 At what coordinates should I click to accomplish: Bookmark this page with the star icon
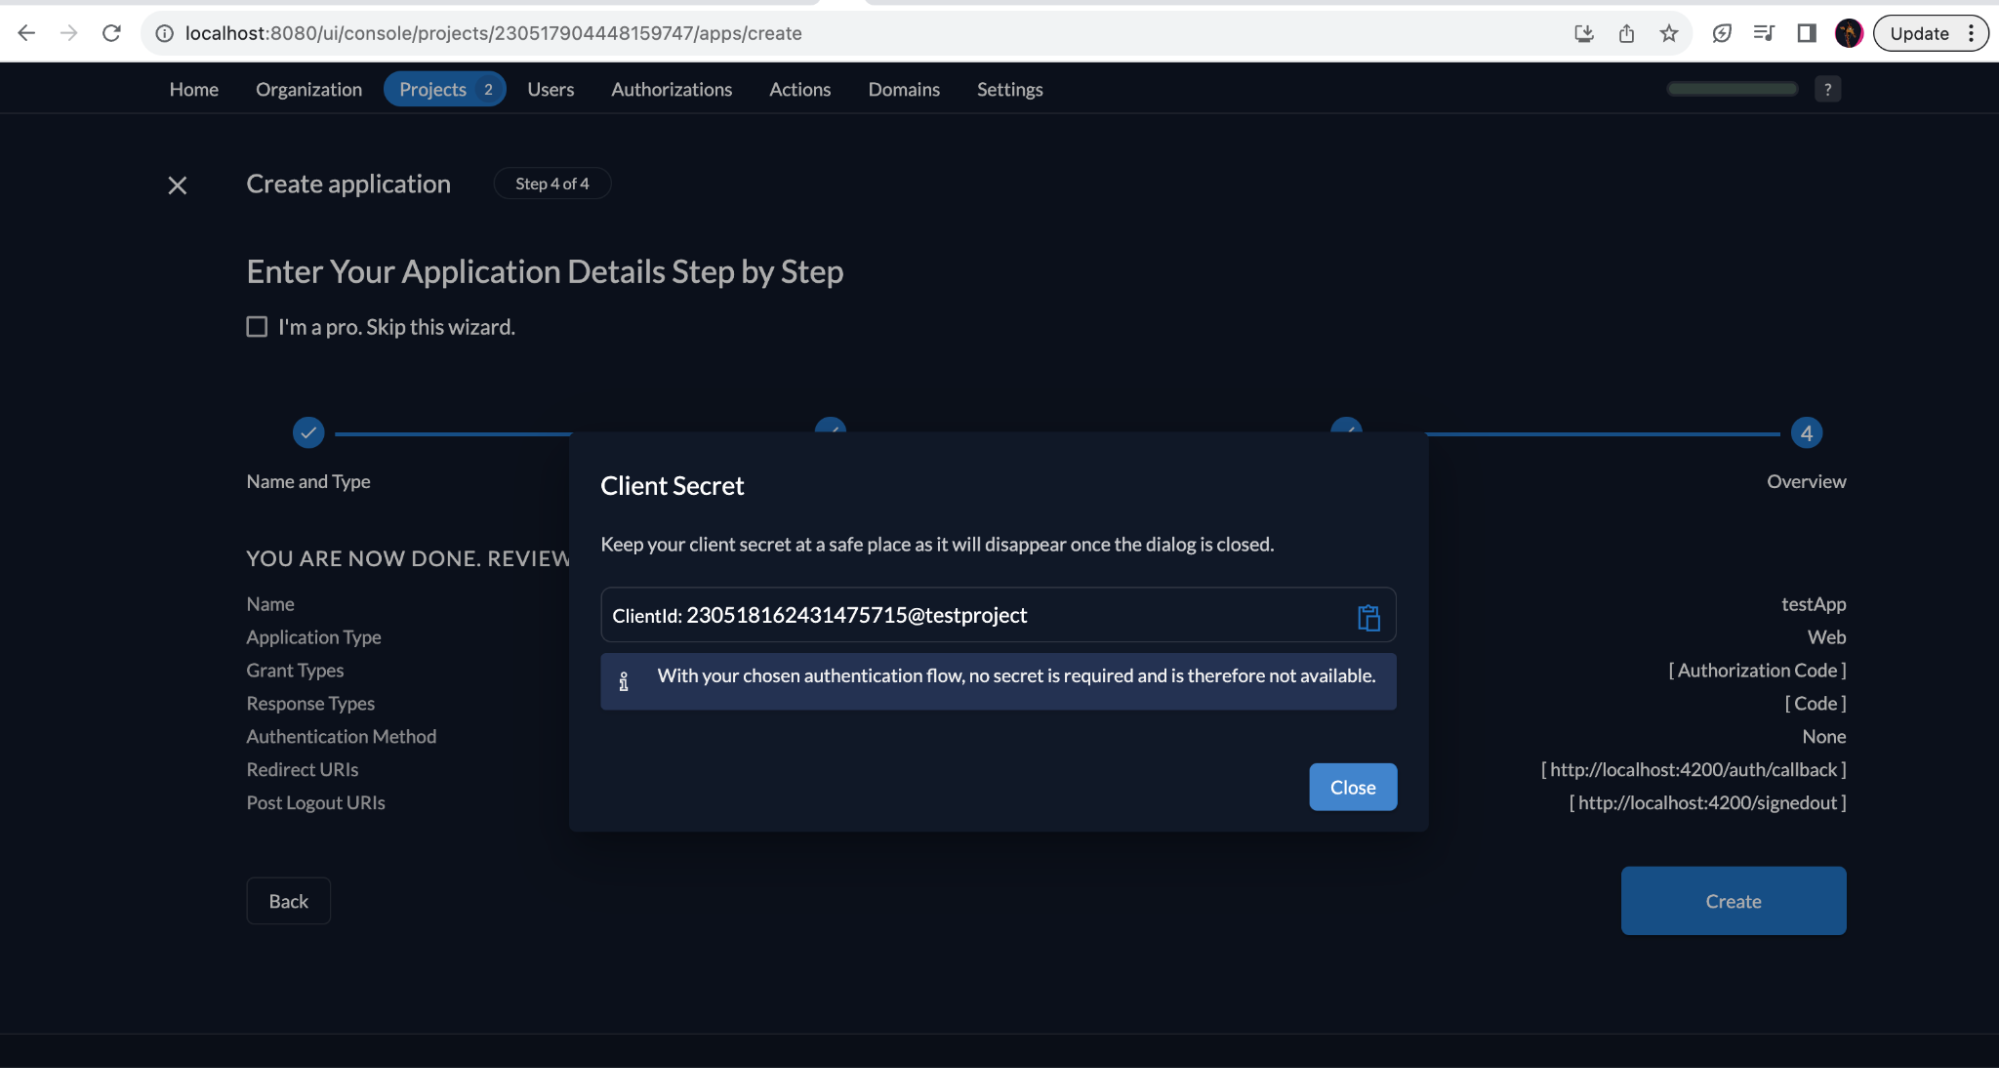[x=1668, y=33]
